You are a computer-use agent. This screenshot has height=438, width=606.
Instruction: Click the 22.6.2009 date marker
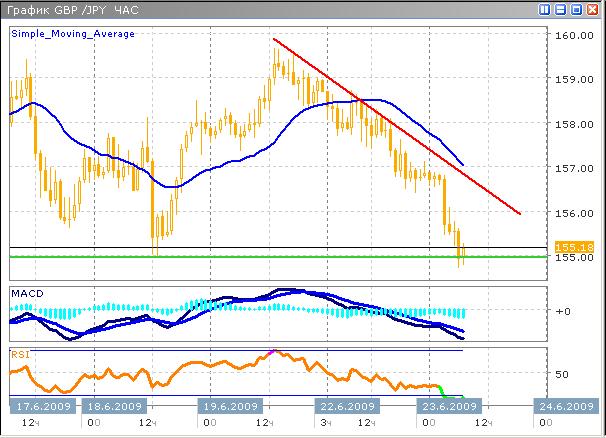pos(346,407)
